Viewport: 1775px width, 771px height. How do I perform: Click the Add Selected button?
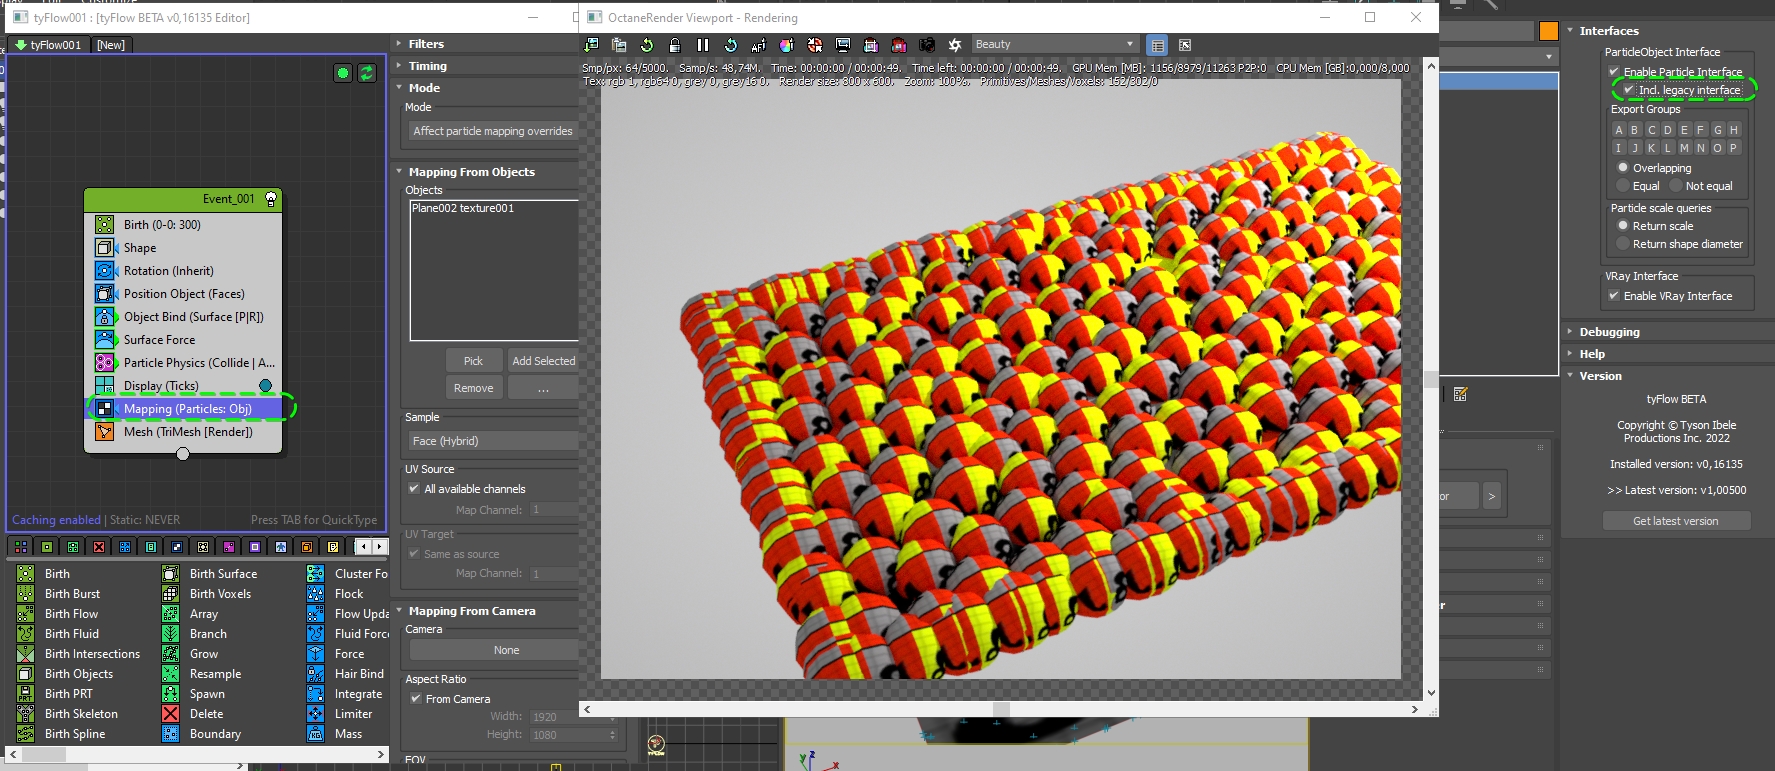click(543, 361)
